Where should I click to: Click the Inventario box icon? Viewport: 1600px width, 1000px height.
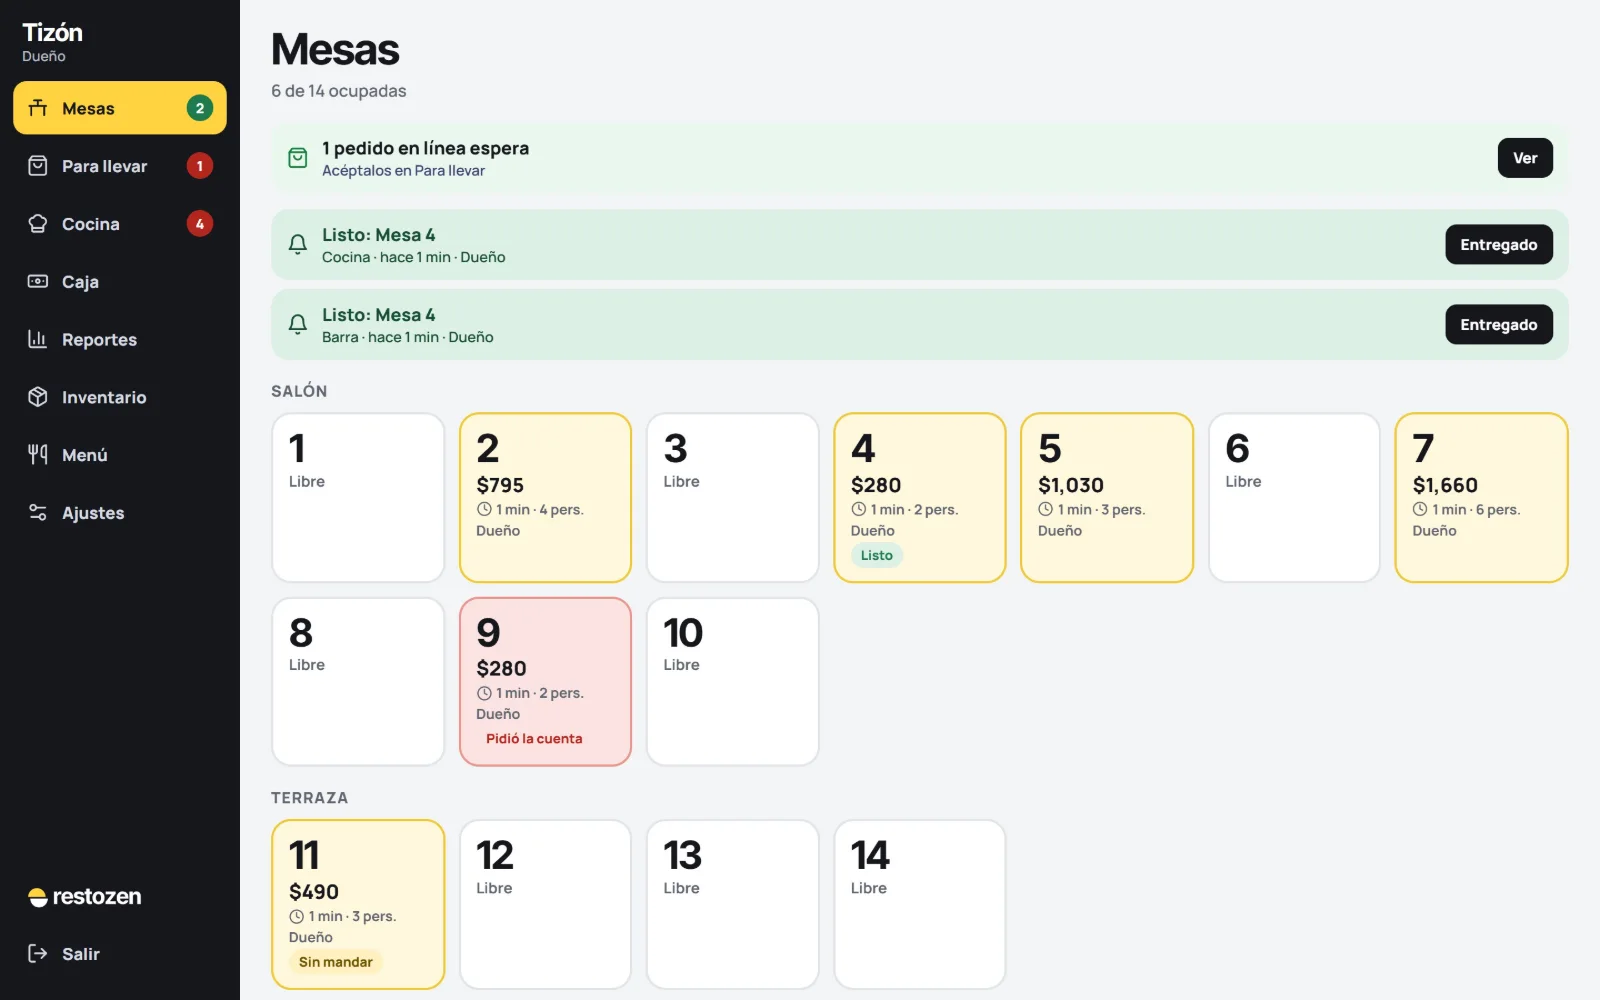pyautogui.click(x=38, y=397)
